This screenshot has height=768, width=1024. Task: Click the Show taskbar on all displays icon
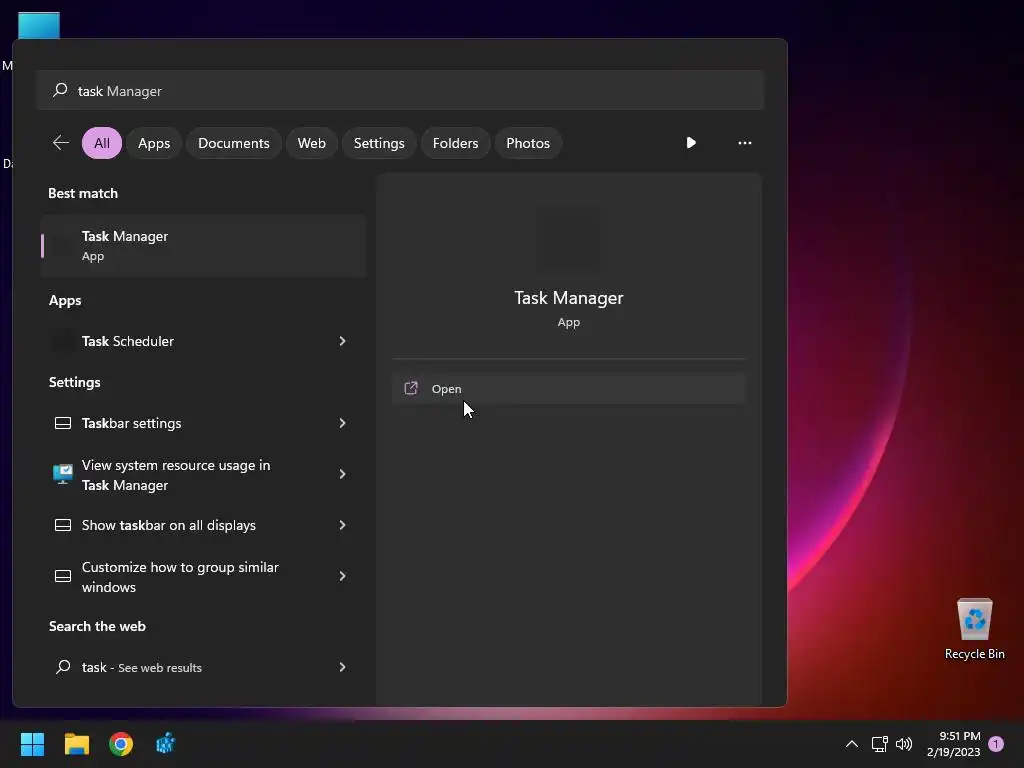[x=63, y=525]
